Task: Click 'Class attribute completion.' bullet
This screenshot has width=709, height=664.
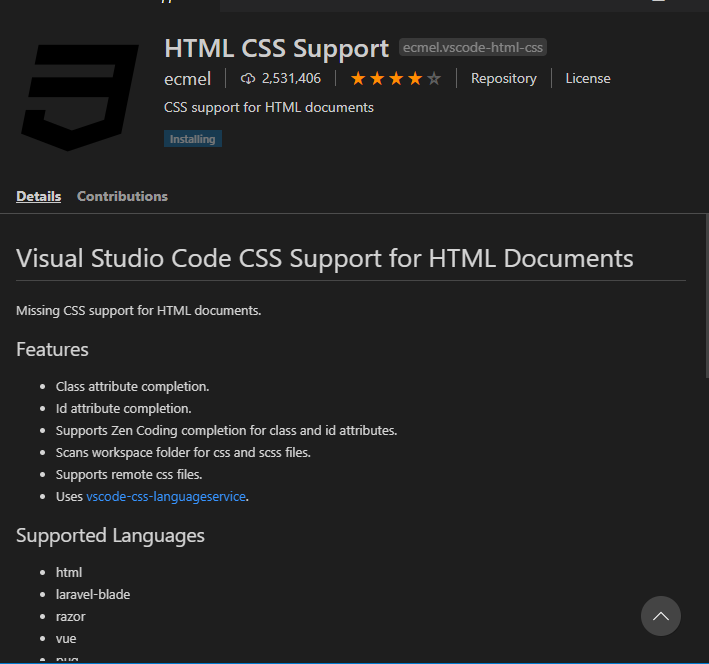Action: 132,387
